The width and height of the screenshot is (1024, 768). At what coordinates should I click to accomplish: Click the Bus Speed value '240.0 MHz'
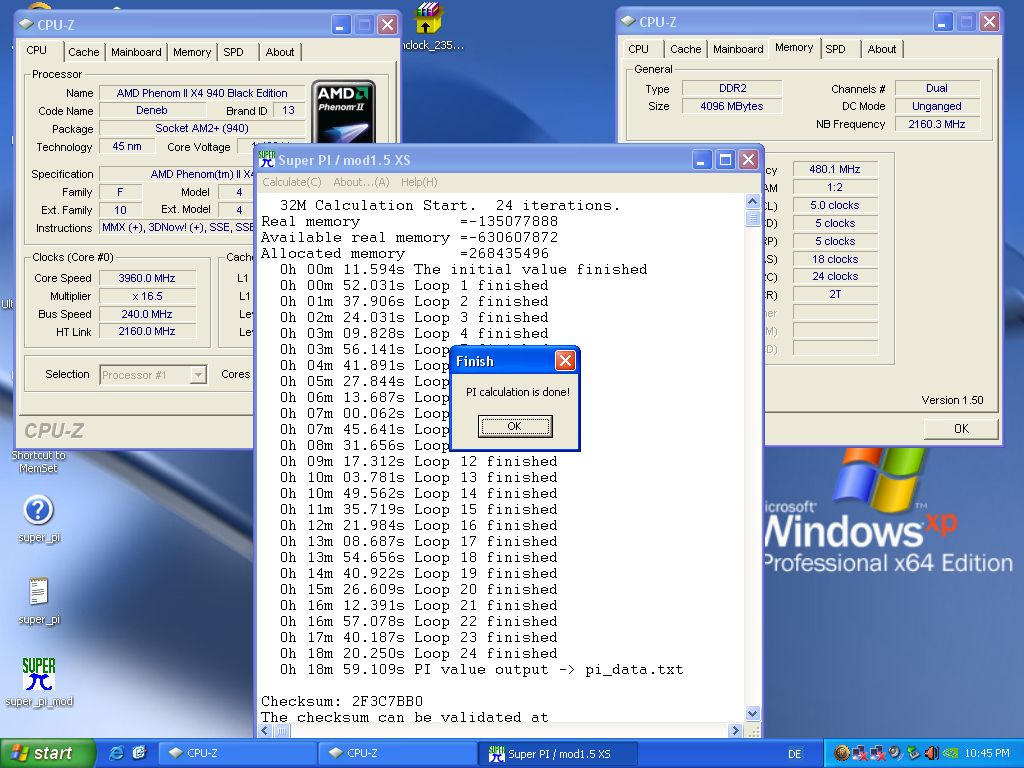pos(147,314)
